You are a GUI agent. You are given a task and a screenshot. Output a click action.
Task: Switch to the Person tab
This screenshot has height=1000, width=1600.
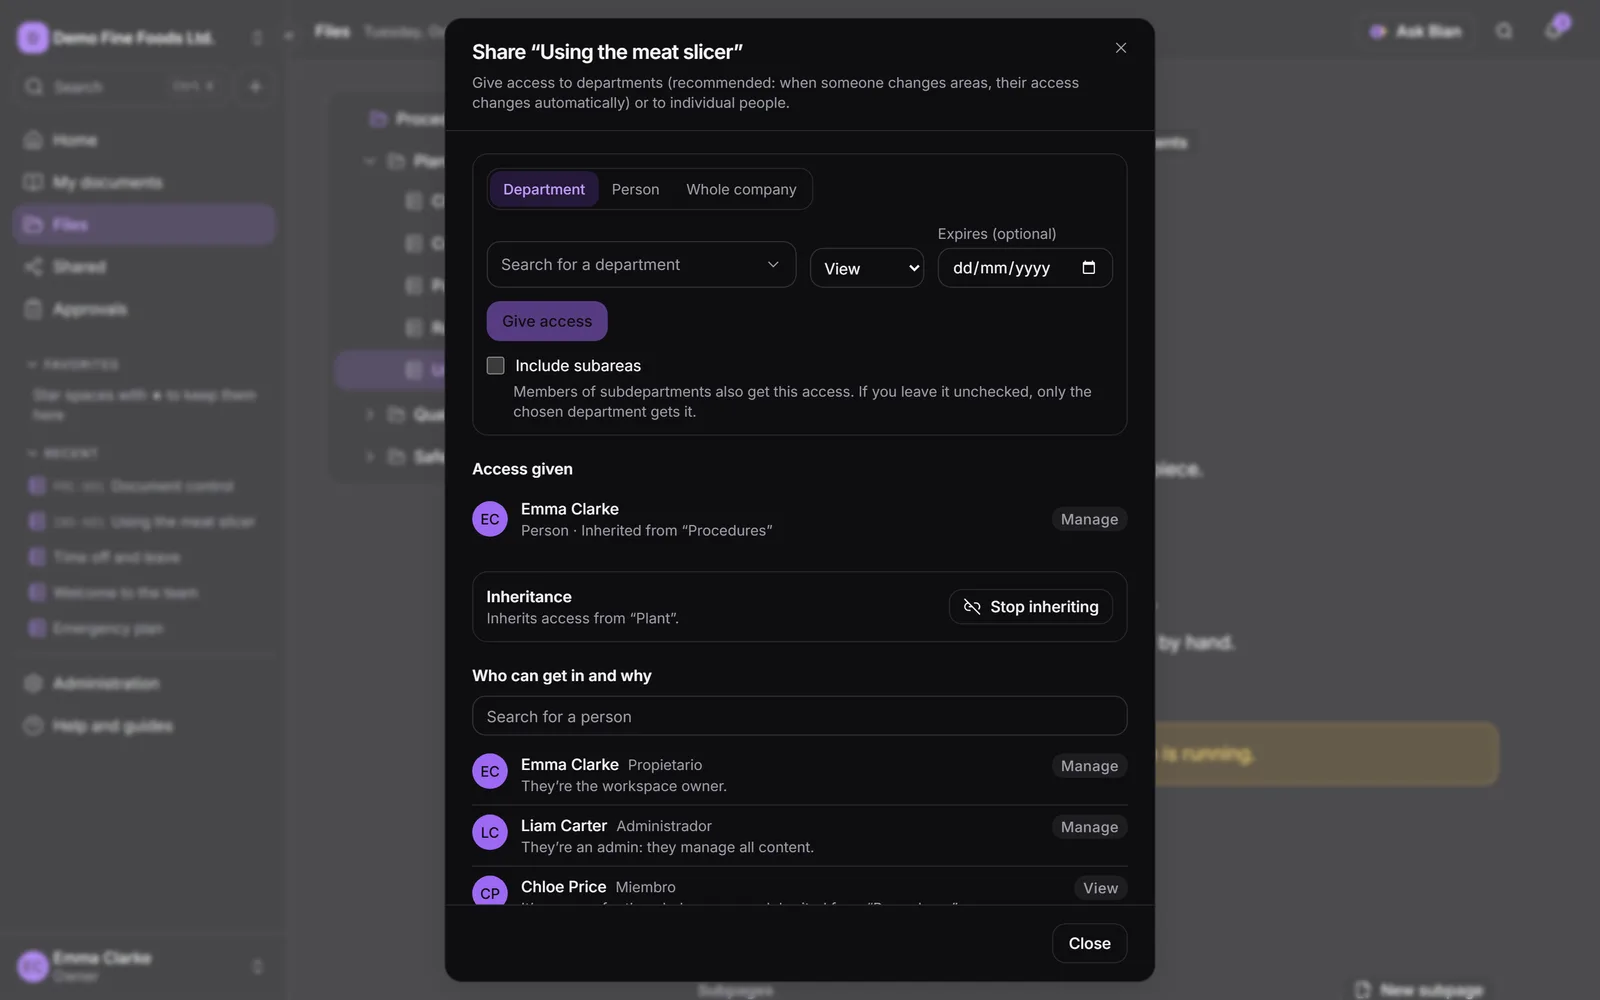coord(635,189)
